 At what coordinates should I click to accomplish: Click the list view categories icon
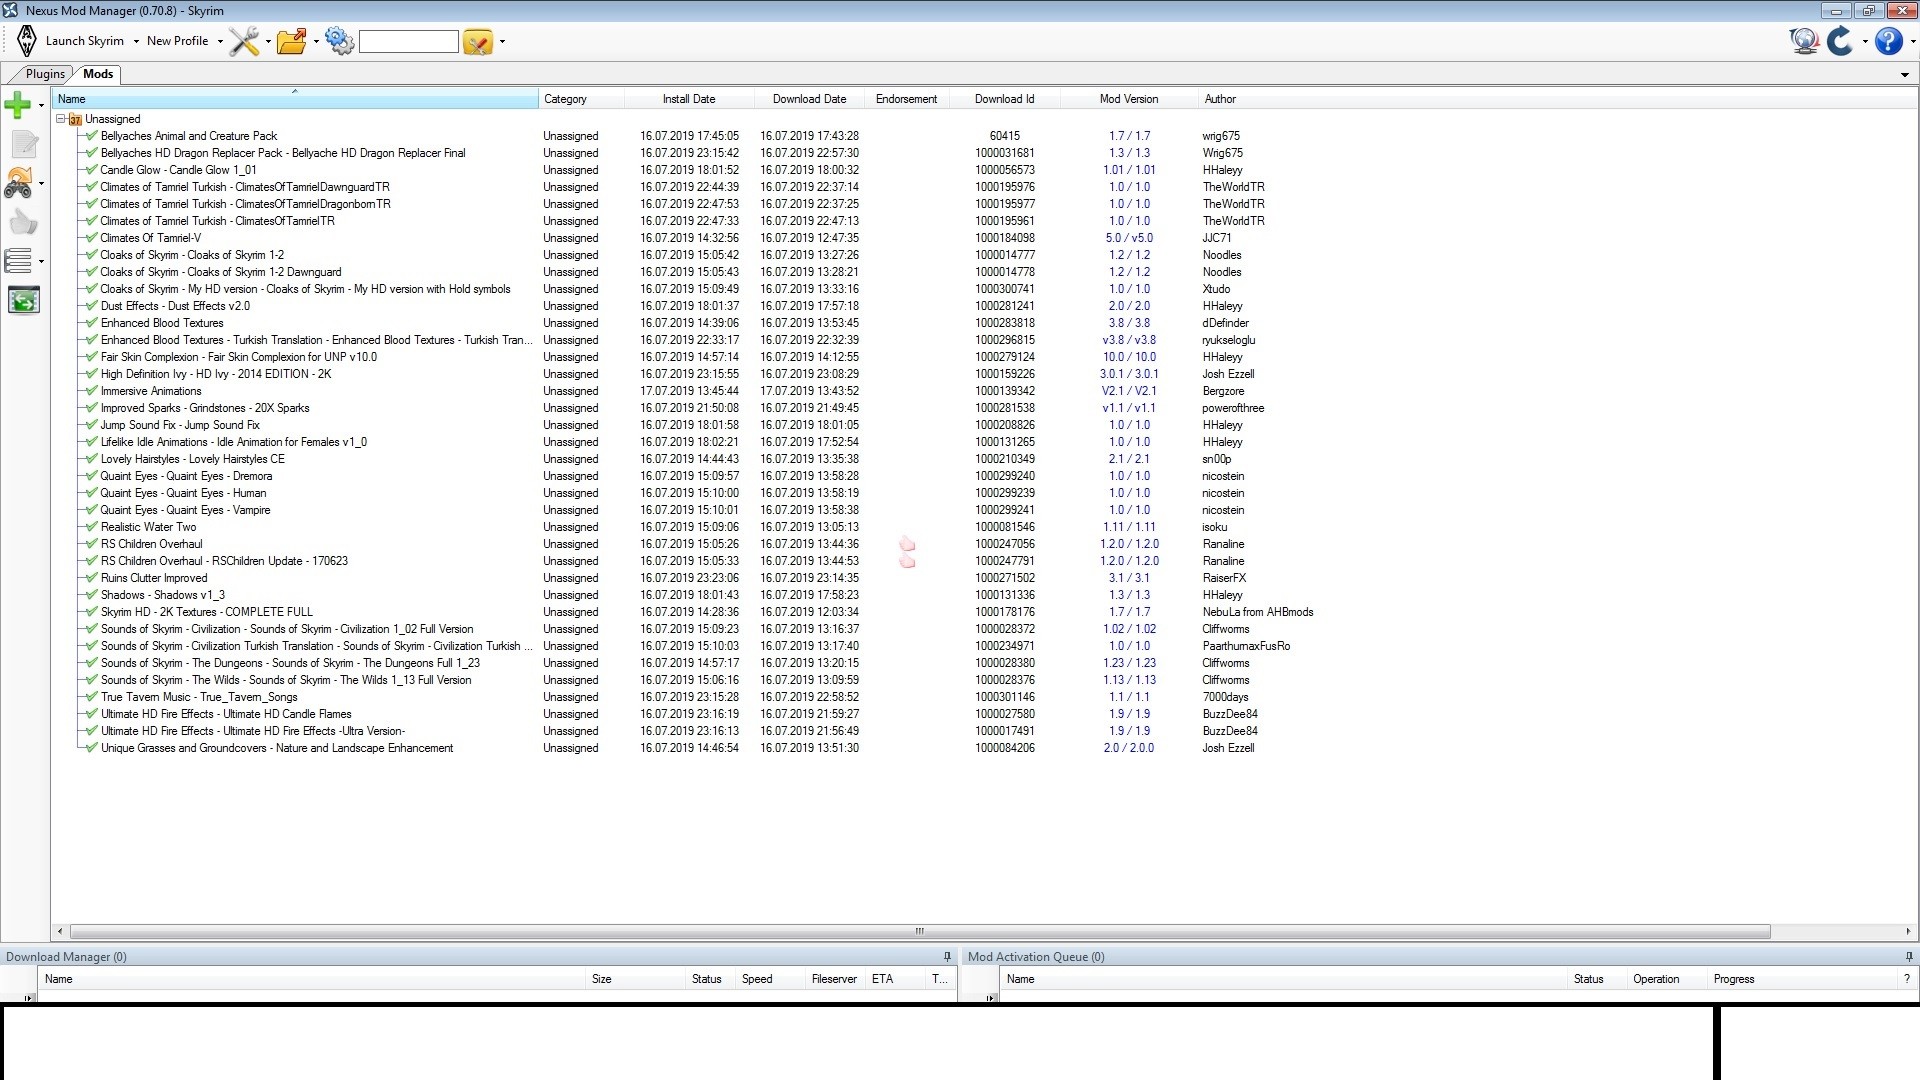tap(18, 261)
